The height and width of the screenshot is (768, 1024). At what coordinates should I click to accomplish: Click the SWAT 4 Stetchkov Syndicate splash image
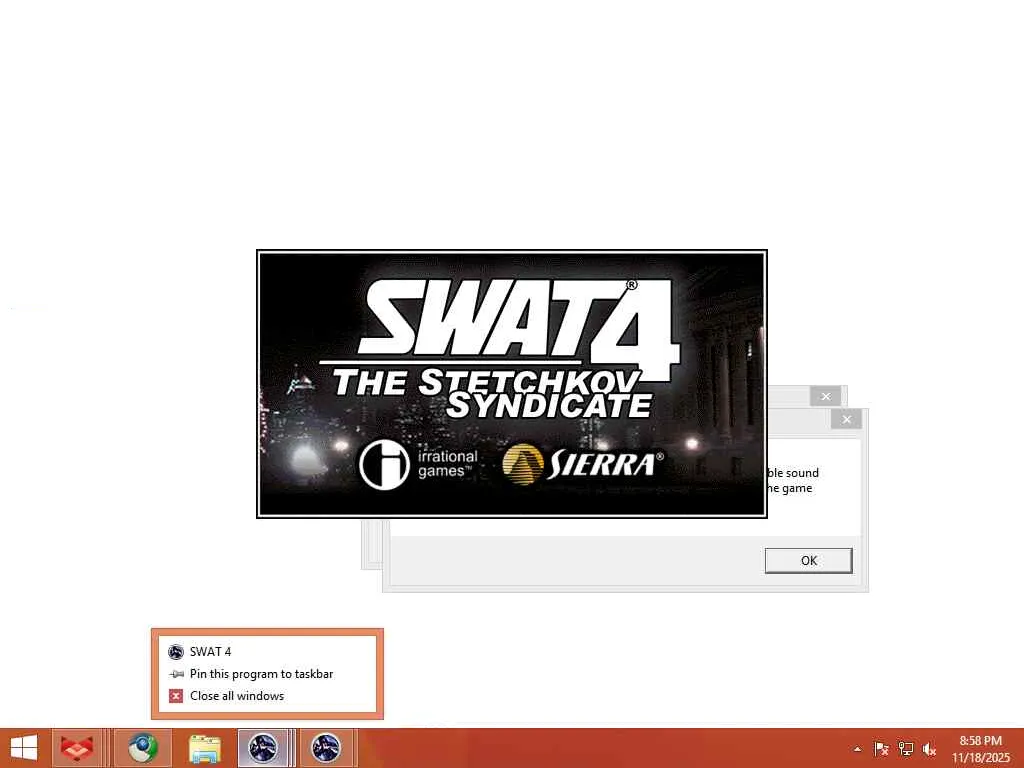coord(512,384)
